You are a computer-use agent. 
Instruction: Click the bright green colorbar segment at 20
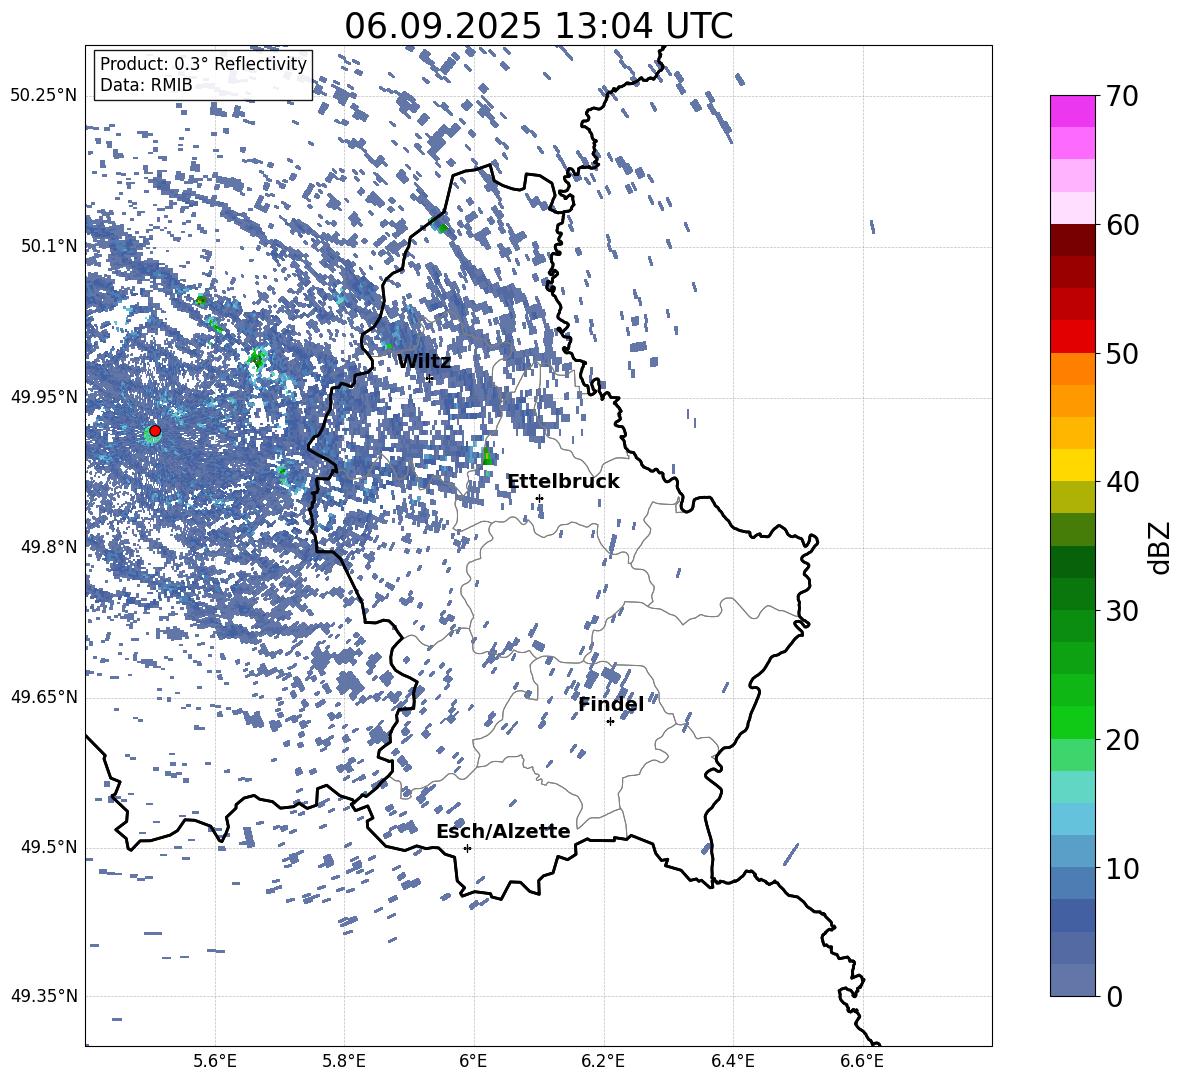pyautogui.click(x=1072, y=722)
